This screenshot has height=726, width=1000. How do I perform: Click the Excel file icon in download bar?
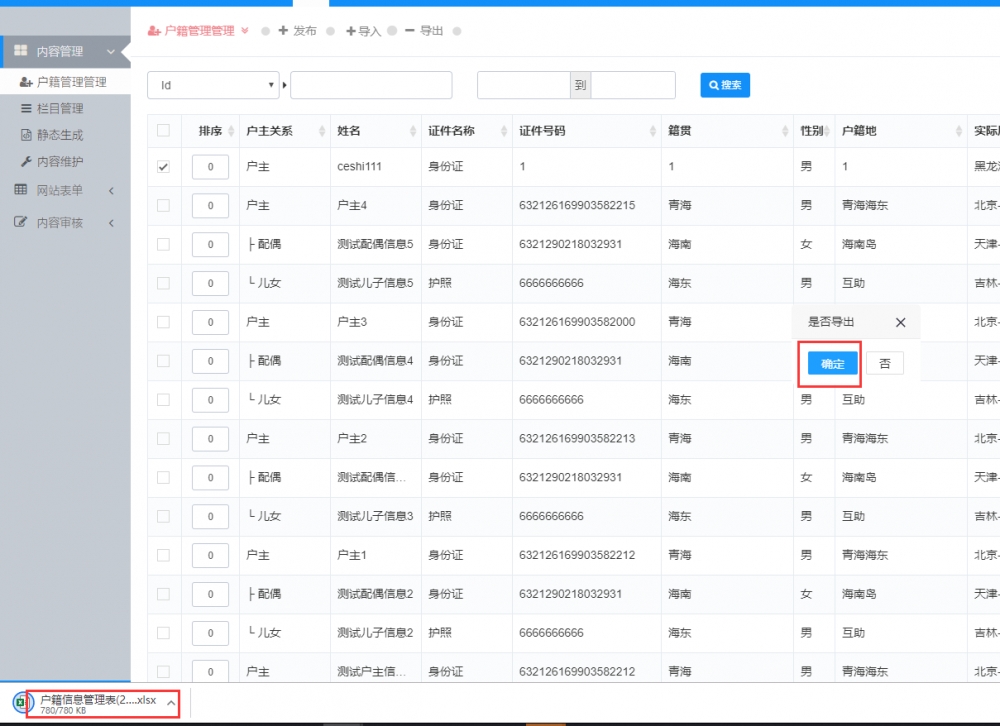[x=22, y=703]
